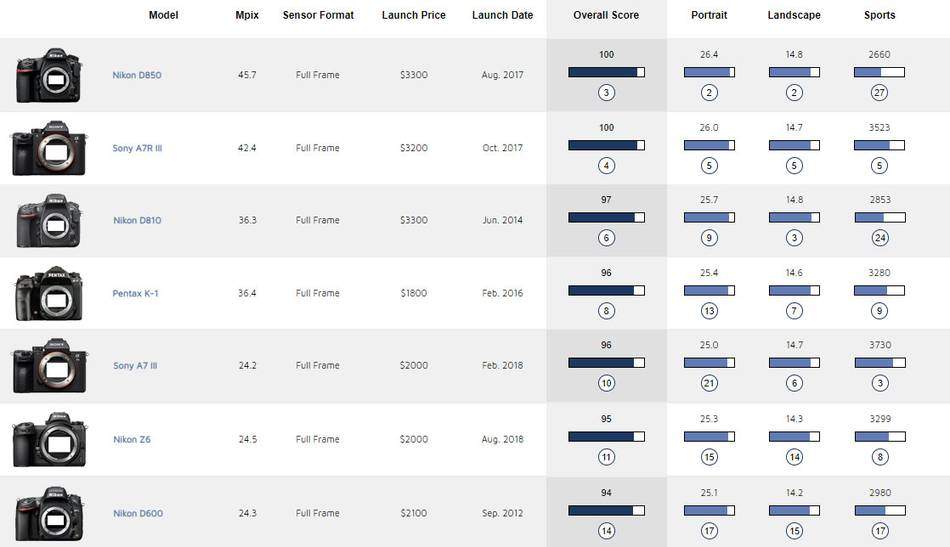Open the Nikon D600 model link
This screenshot has height=547, width=950.
pyautogui.click(x=137, y=513)
